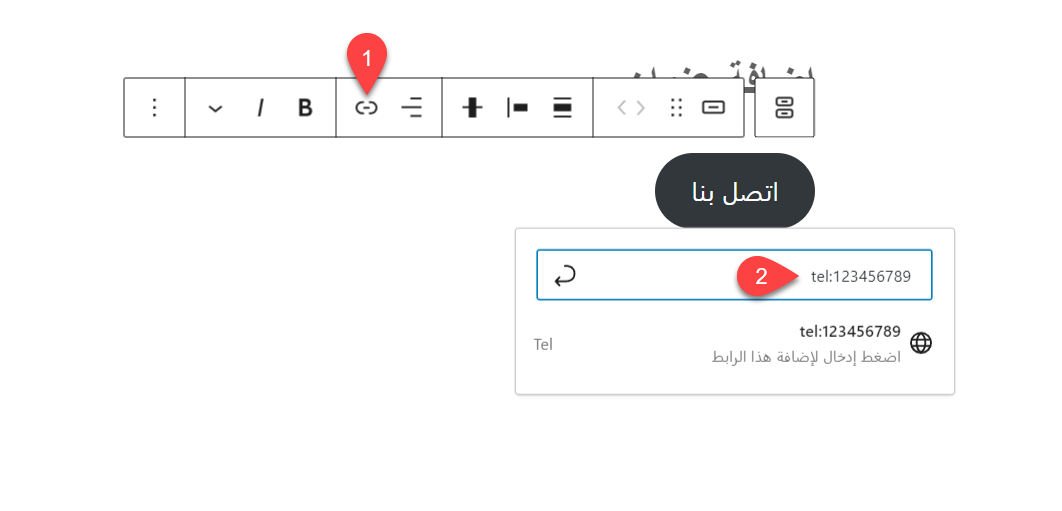This screenshot has height=511, width=1062.
Task: Open the vertical alignment option
Action: (x=473, y=108)
